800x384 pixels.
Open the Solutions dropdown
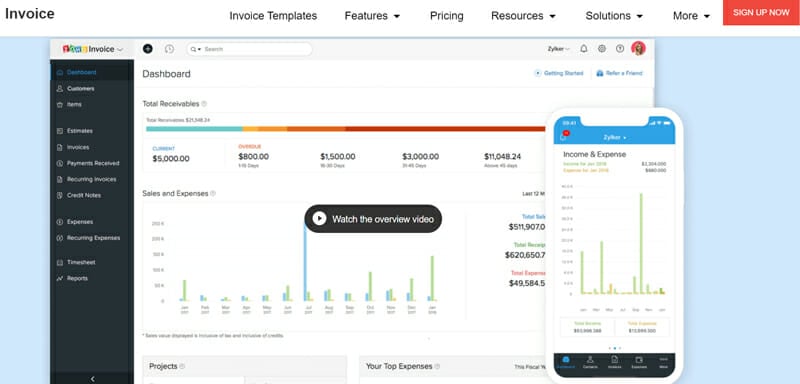pos(614,16)
